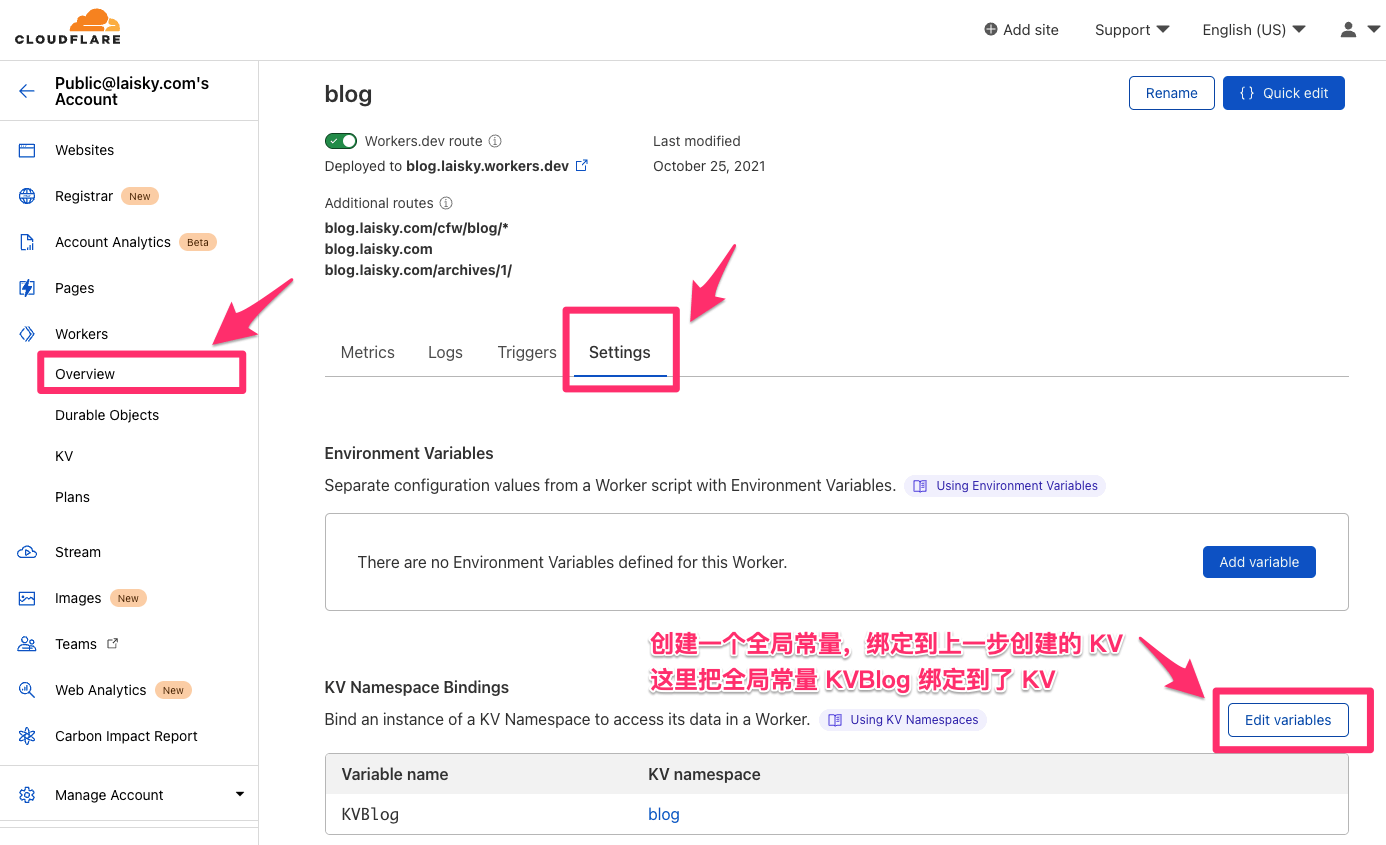Click the Add variable button

(x=1258, y=562)
